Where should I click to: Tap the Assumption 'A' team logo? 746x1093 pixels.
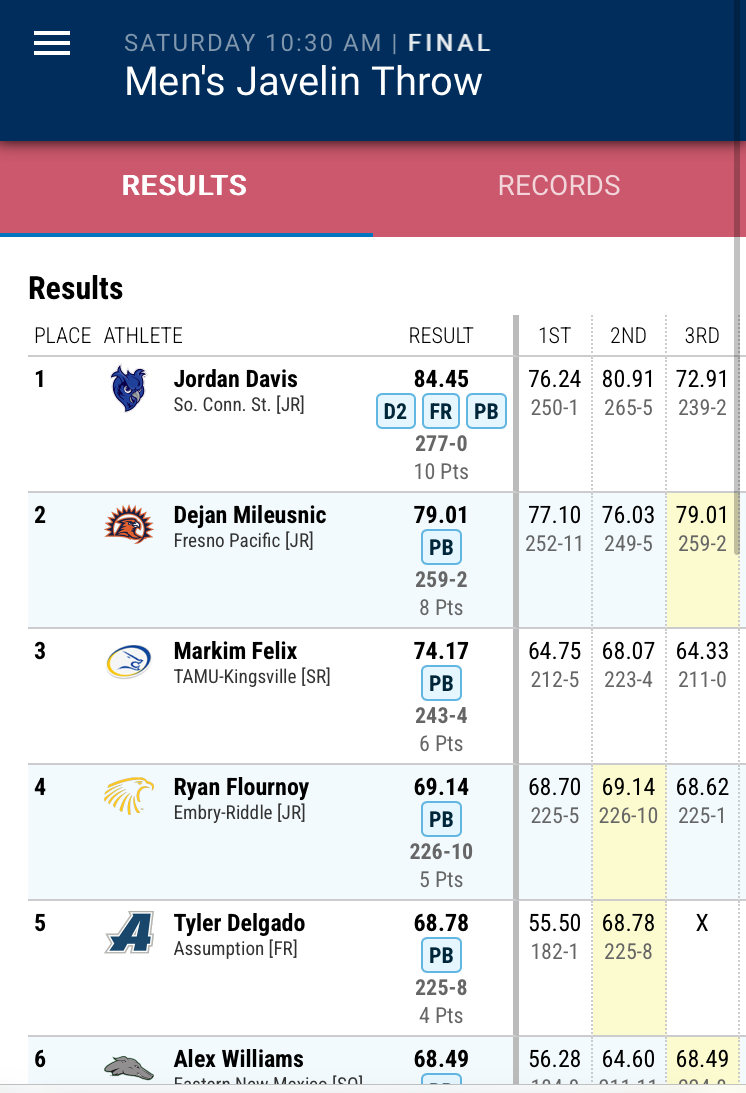tap(129, 933)
